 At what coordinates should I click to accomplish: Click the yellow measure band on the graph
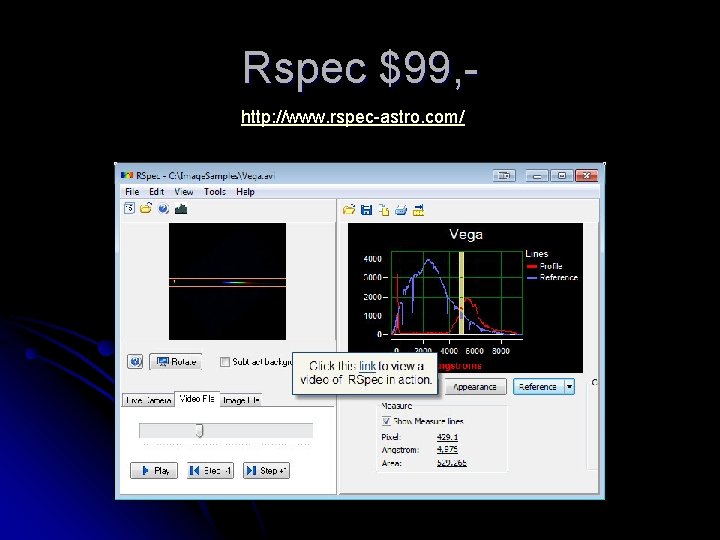[x=461, y=293]
